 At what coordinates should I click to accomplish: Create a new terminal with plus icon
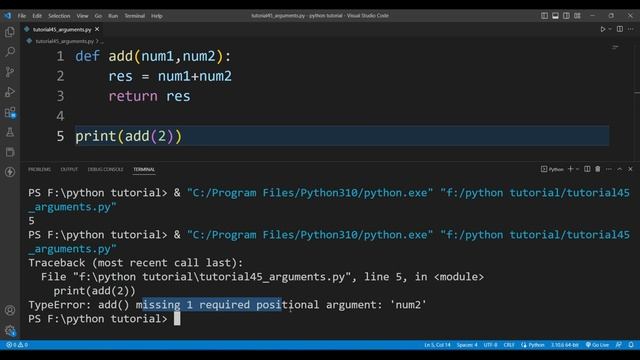[570, 169]
